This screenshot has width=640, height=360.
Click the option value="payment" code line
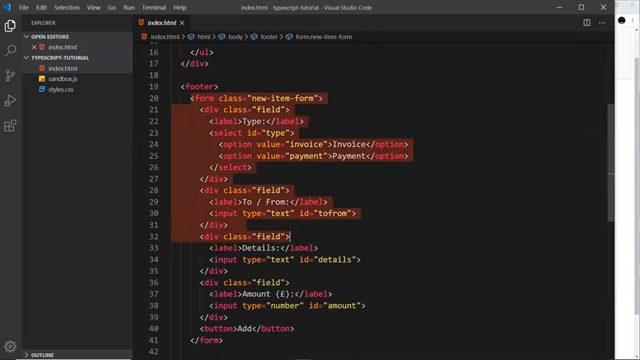tap(313, 156)
